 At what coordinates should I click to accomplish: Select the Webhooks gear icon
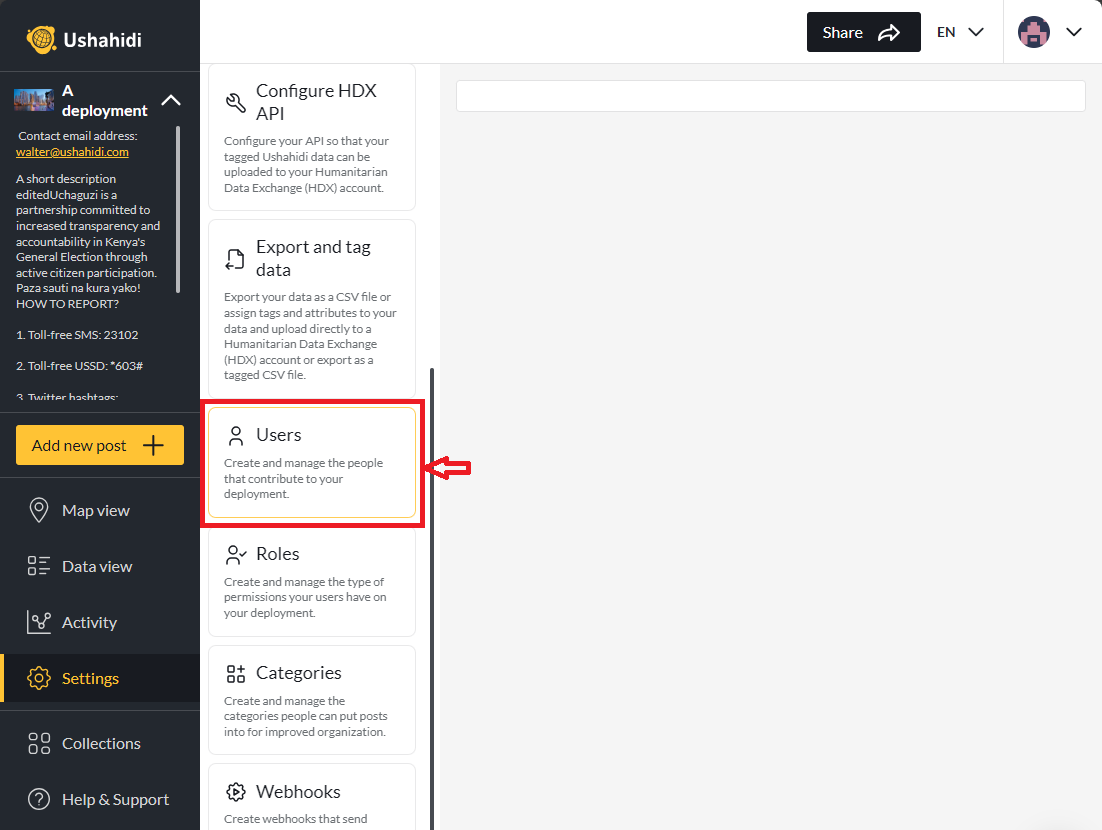click(x=236, y=791)
